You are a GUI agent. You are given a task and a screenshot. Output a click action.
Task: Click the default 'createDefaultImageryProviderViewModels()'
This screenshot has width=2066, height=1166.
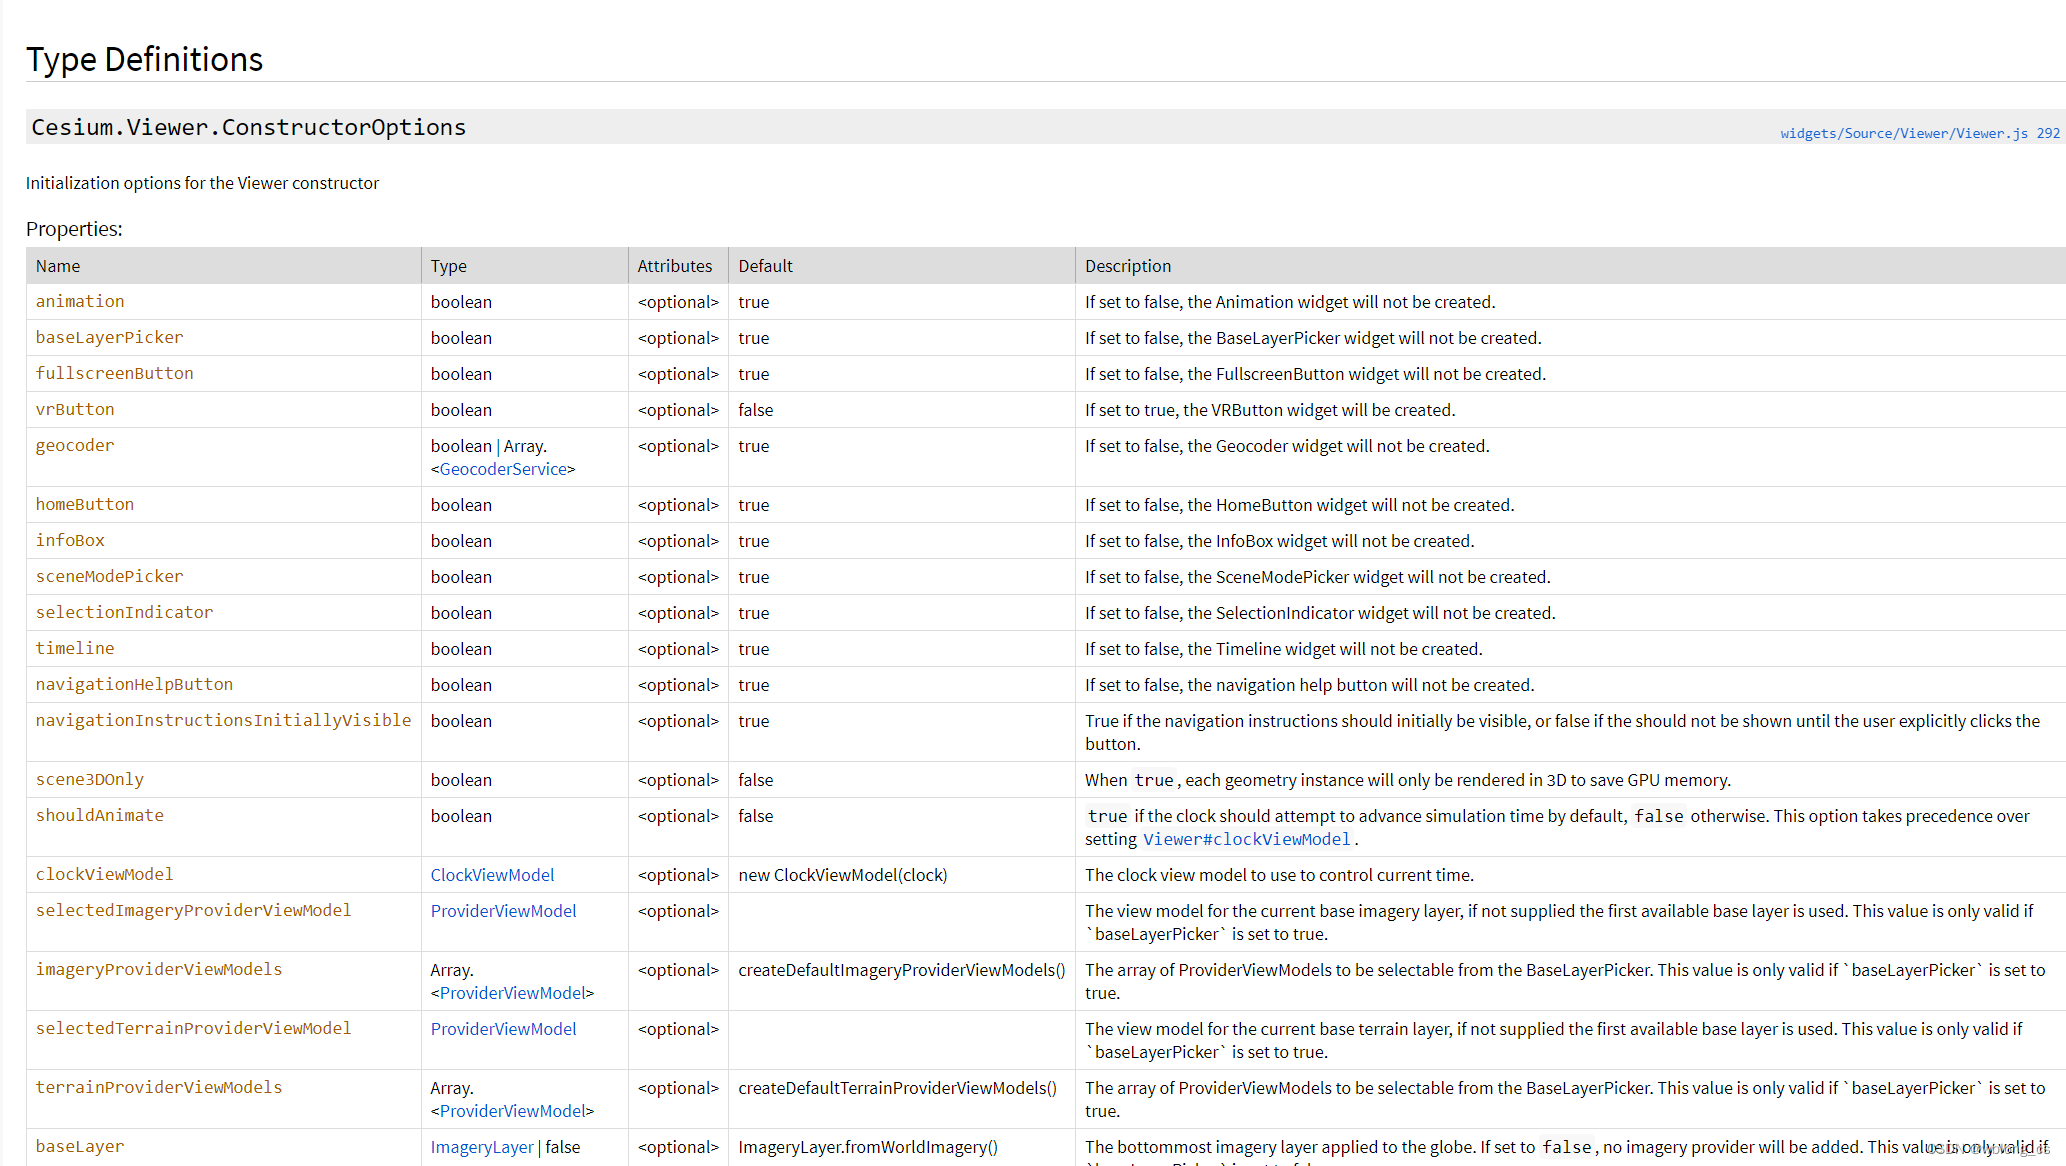902,970
